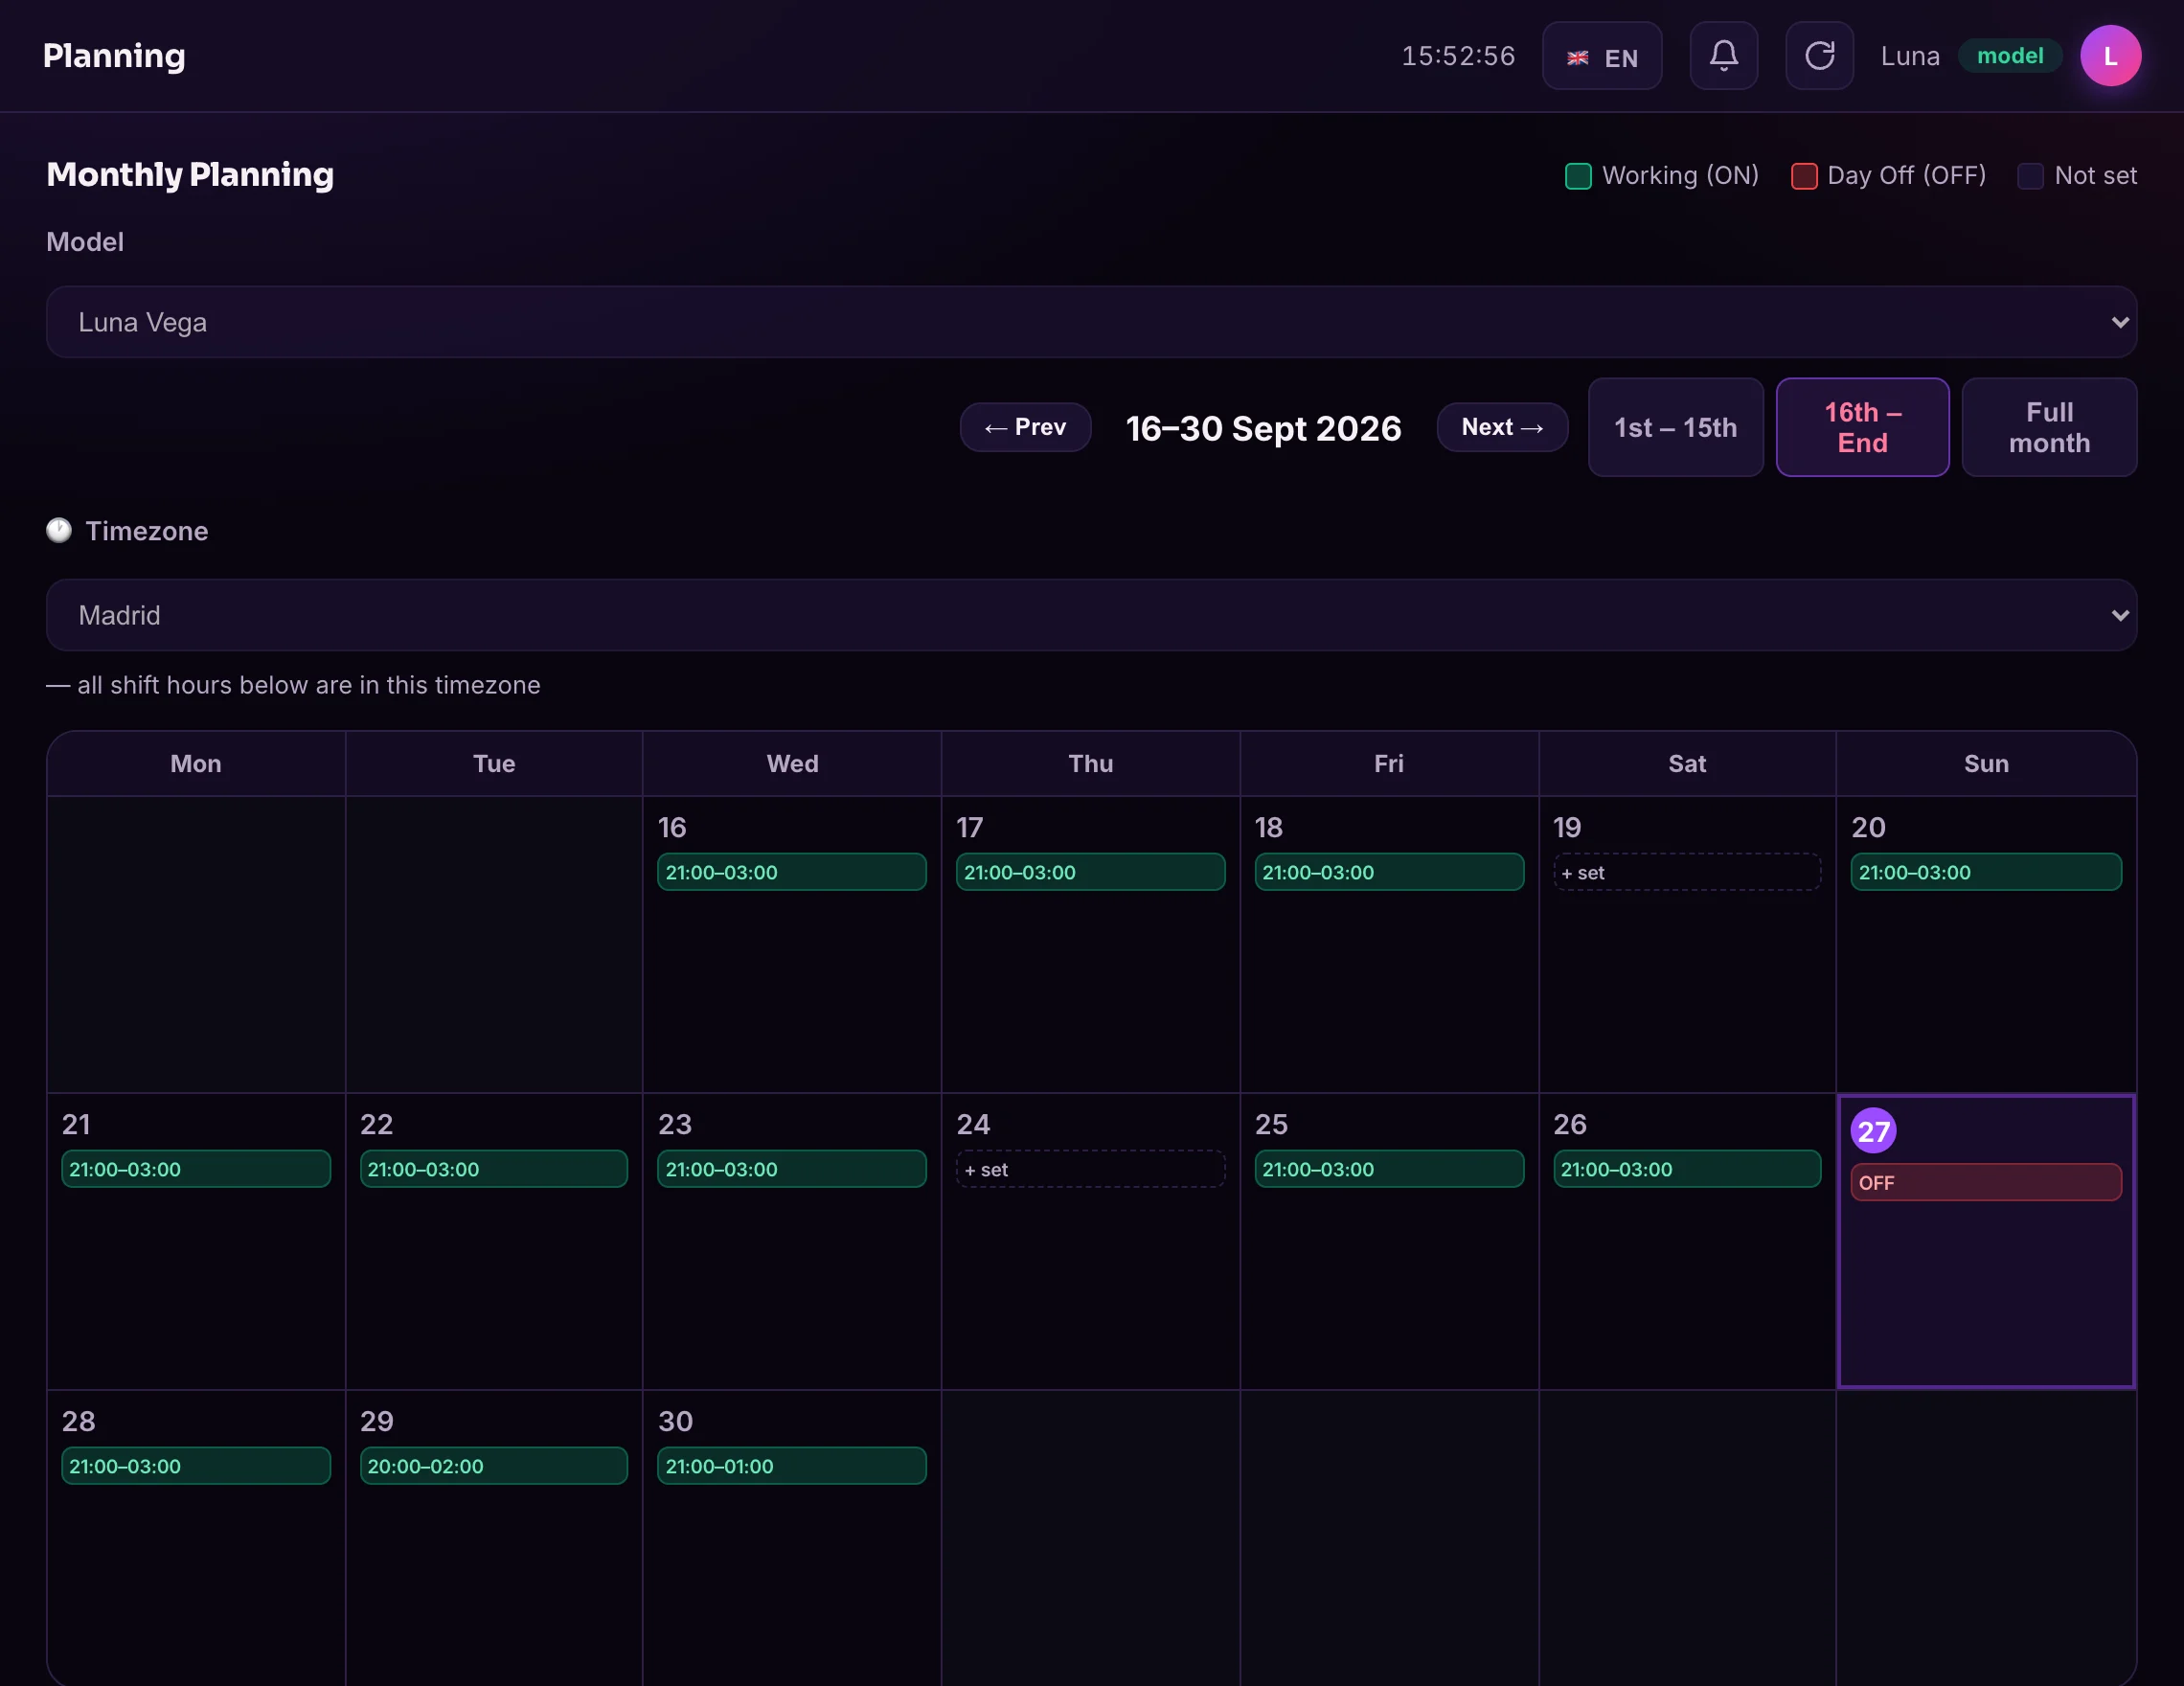The image size is (2184, 1686).
Task: Click the refresh icon in header
Action: [1819, 56]
